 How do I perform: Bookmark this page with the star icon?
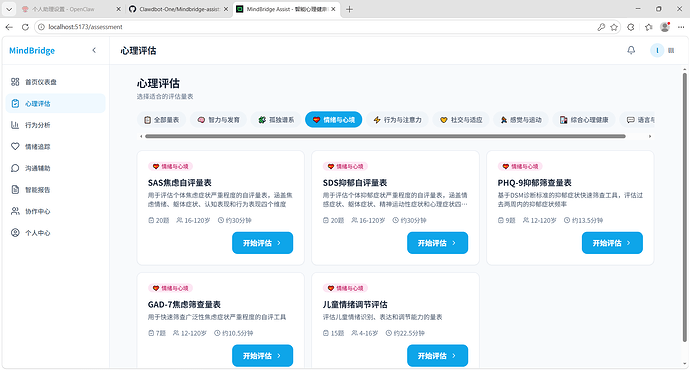click(614, 27)
